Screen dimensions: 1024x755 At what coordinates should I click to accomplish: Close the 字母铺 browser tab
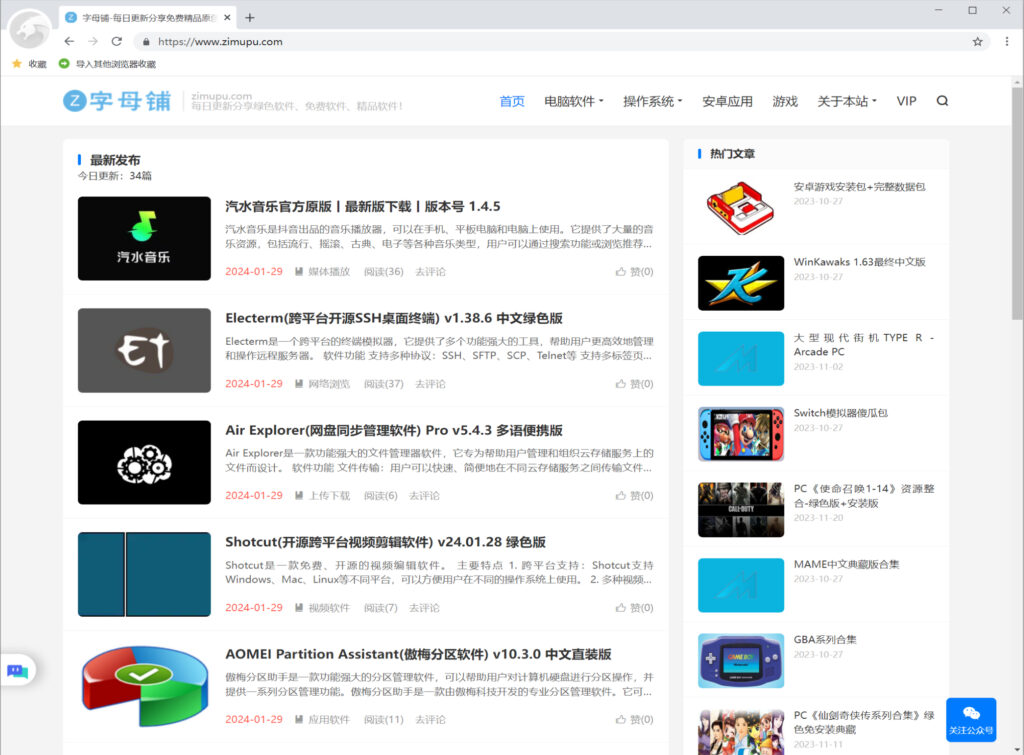click(227, 18)
